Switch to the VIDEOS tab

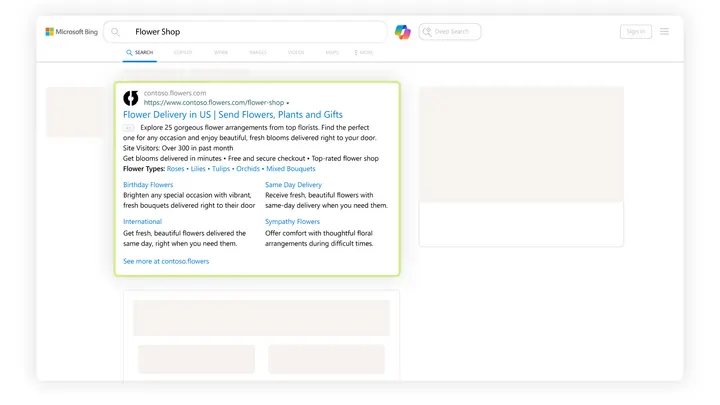point(296,52)
